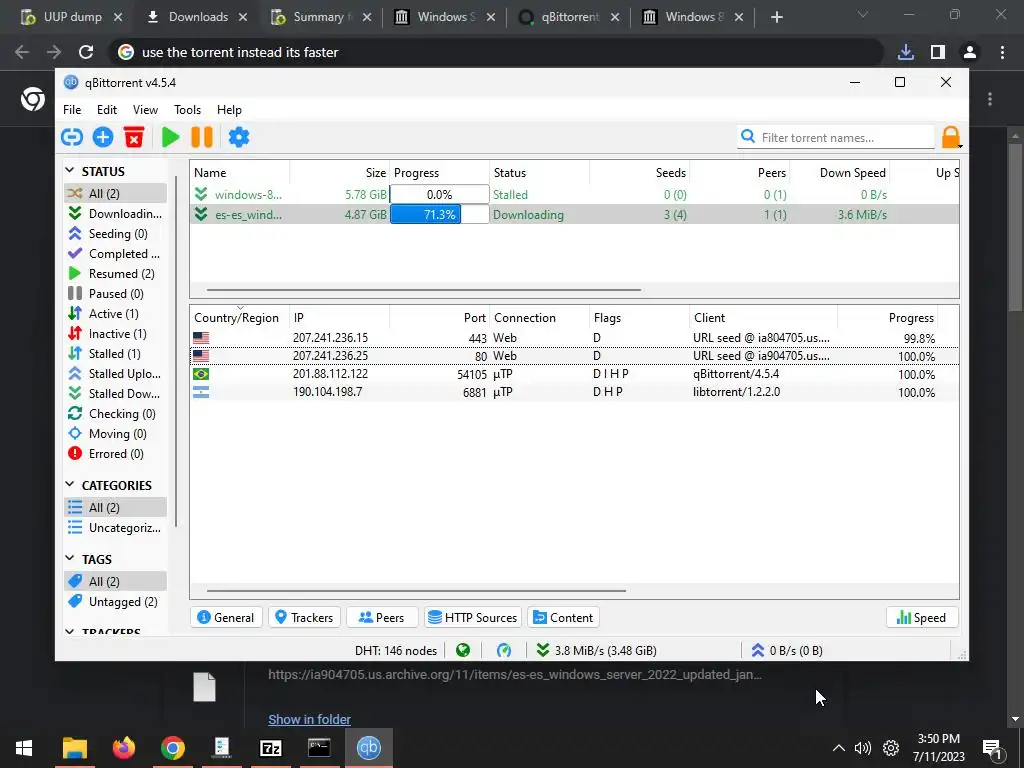
Task: Open the Edit menu
Action: coord(106,110)
